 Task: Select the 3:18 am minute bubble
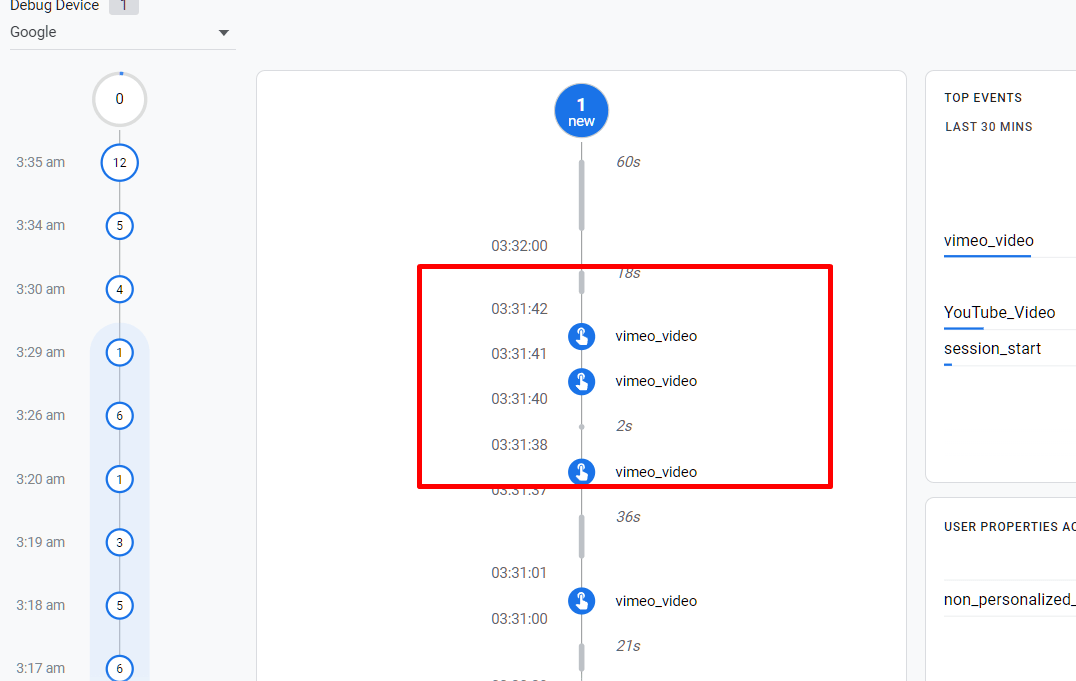tap(119, 605)
